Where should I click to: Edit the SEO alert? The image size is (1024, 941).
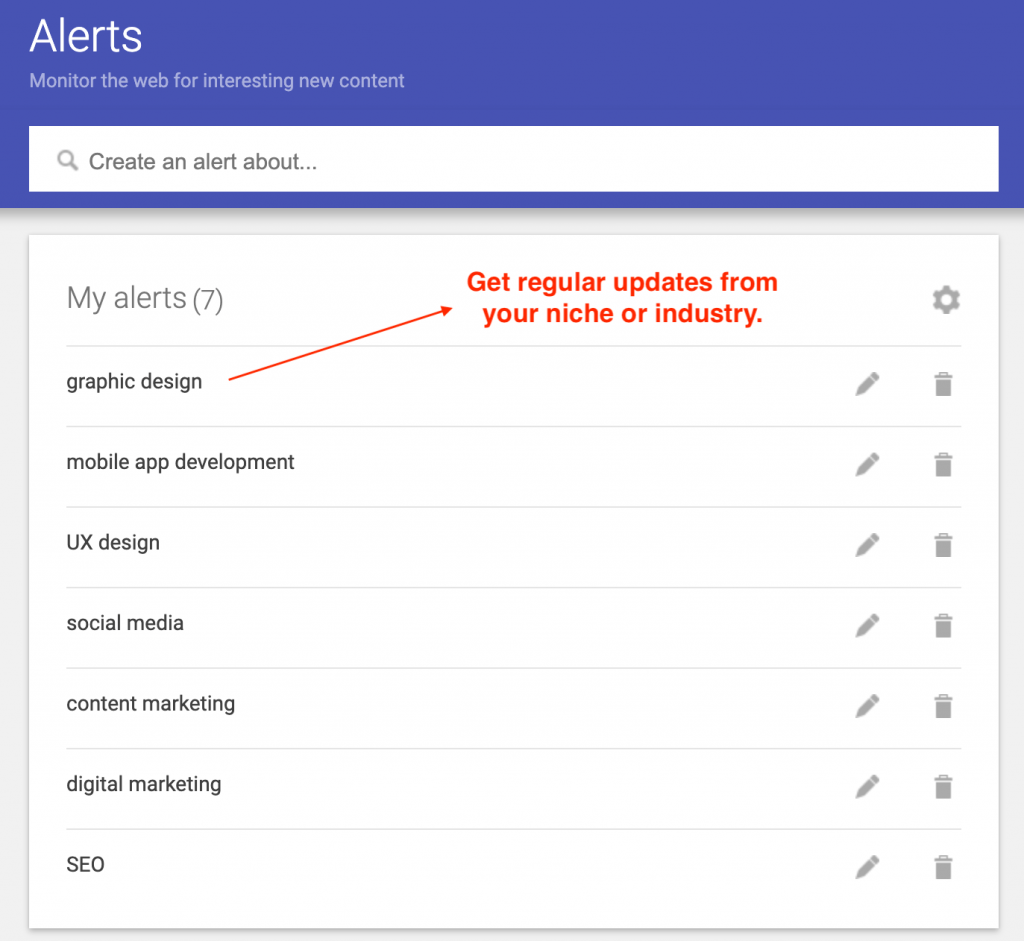[867, 867]
